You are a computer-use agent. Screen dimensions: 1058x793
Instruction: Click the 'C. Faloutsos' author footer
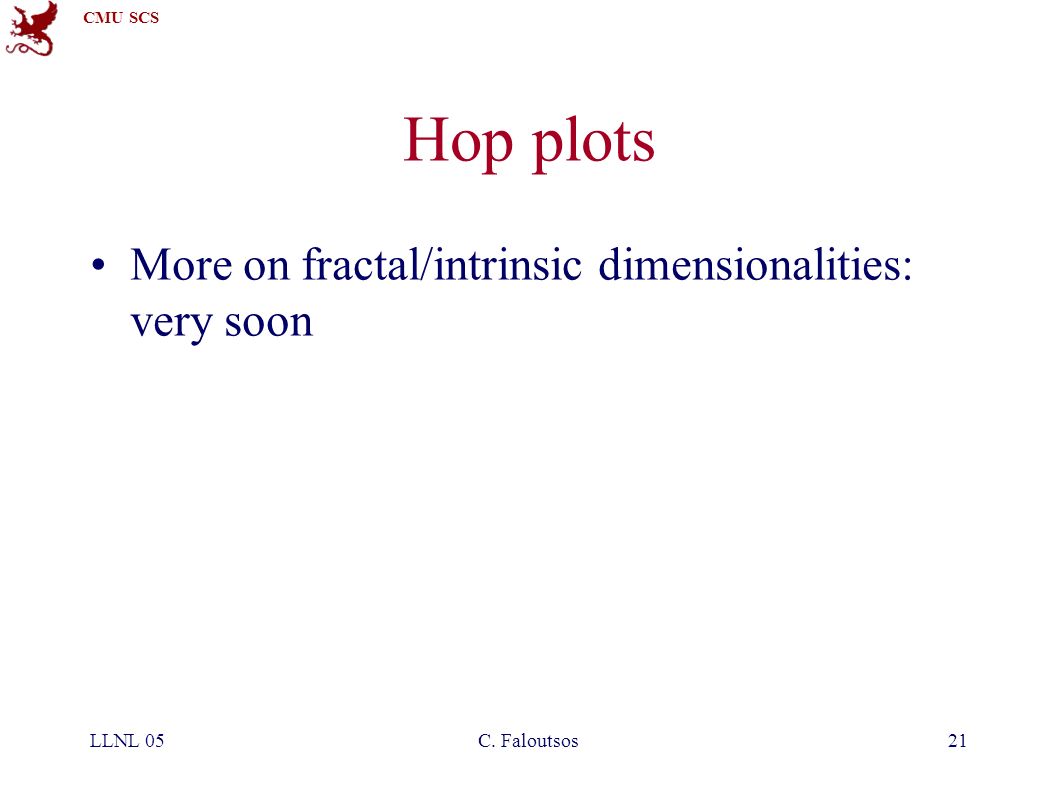[528, 740]
